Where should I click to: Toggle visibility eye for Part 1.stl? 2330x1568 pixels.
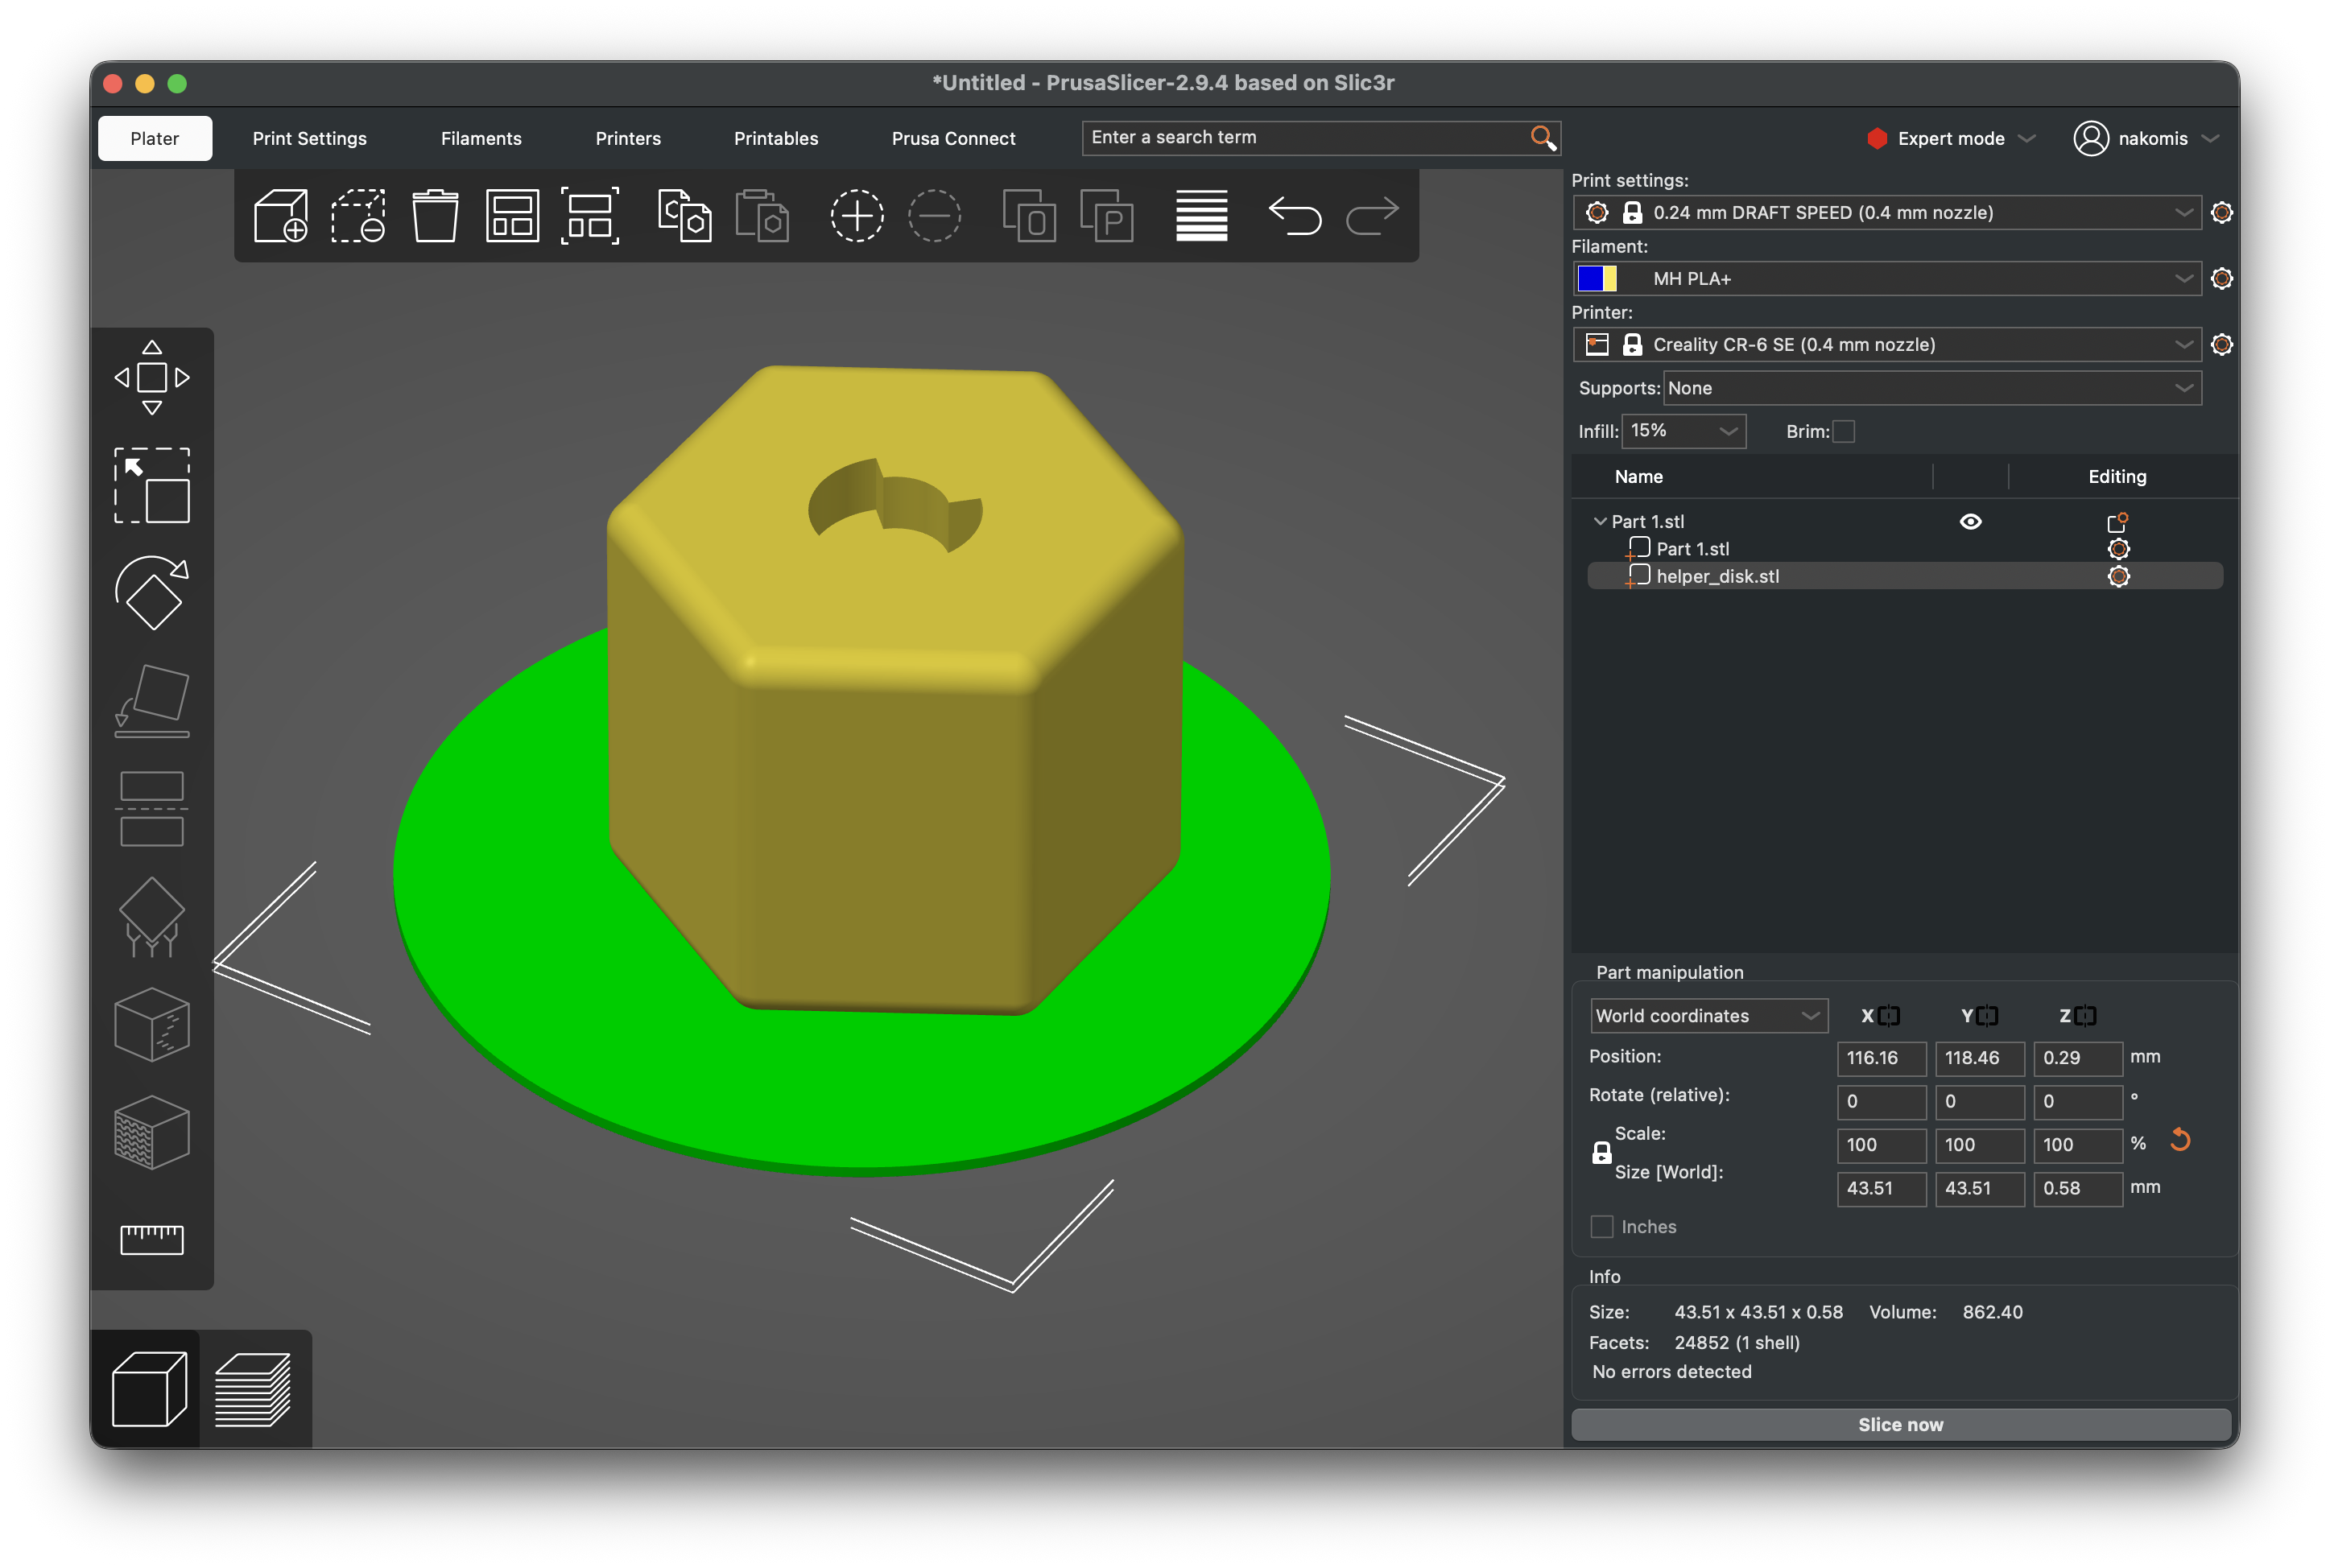coord(1970,521)
